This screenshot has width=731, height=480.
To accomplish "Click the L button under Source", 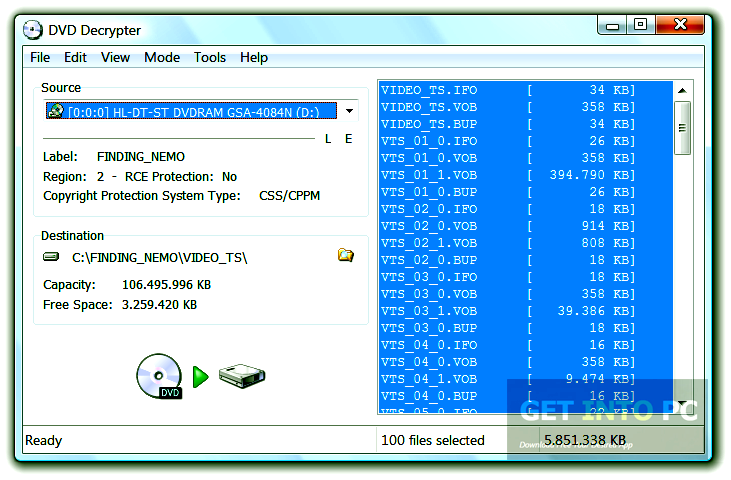I will (328, 139).
